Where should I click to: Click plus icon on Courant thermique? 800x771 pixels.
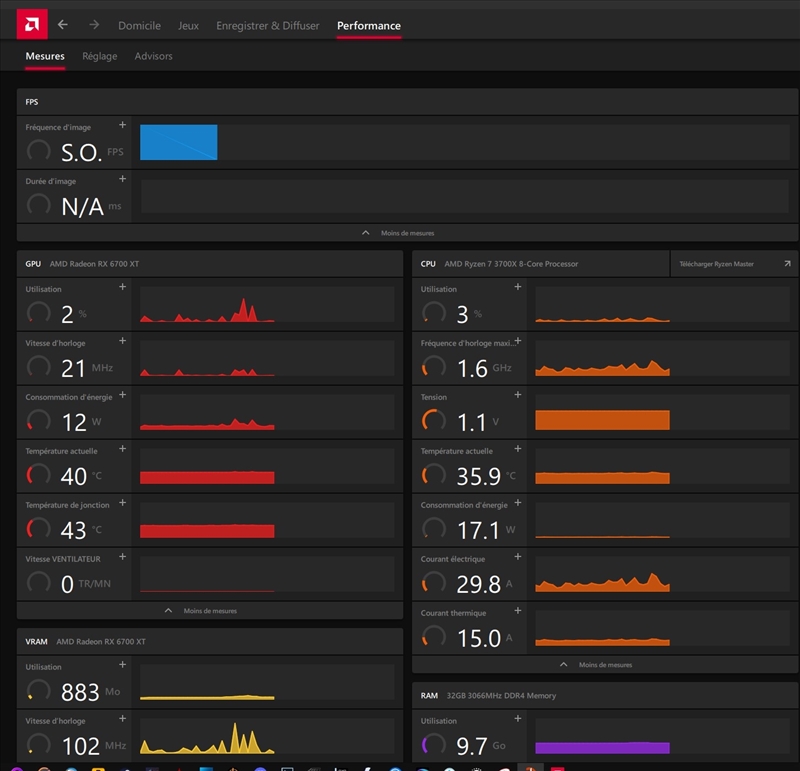pyautogui.click(x=518, y=611)
